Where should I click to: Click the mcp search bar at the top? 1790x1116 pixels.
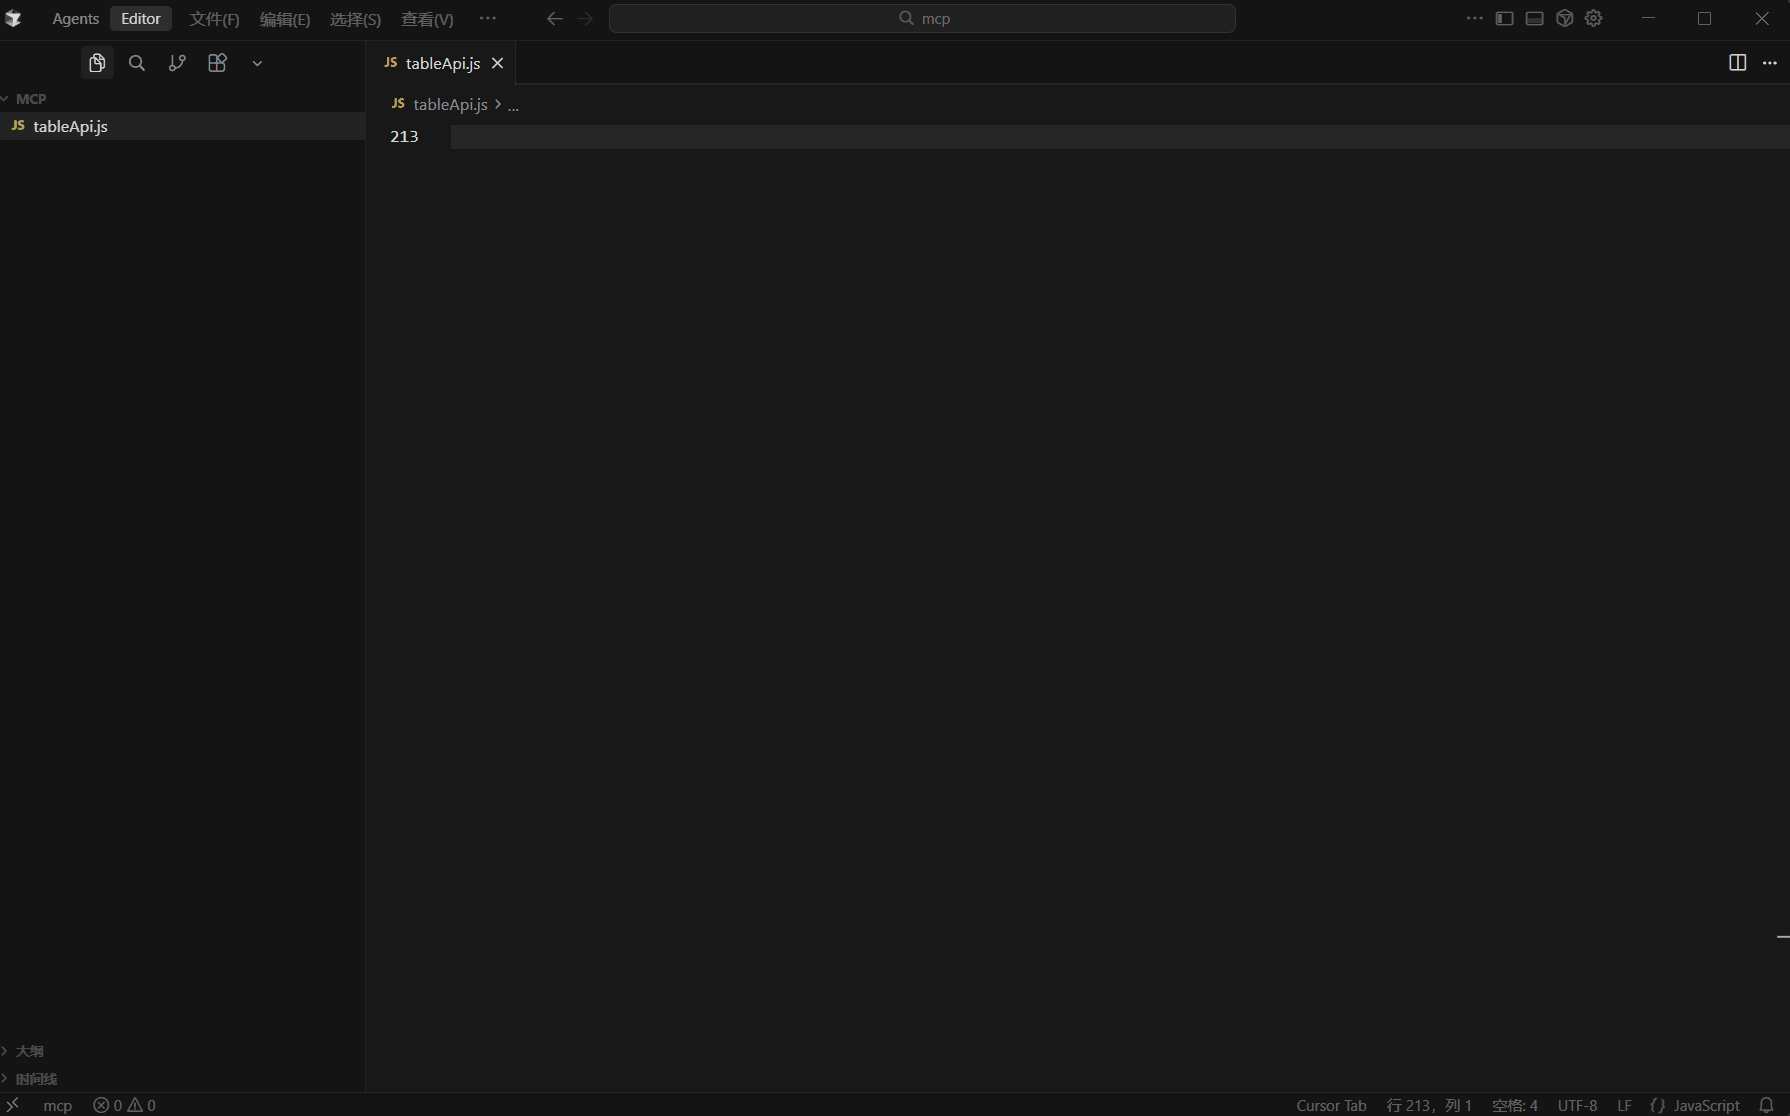pyautogui.click(x=921, y=18)
